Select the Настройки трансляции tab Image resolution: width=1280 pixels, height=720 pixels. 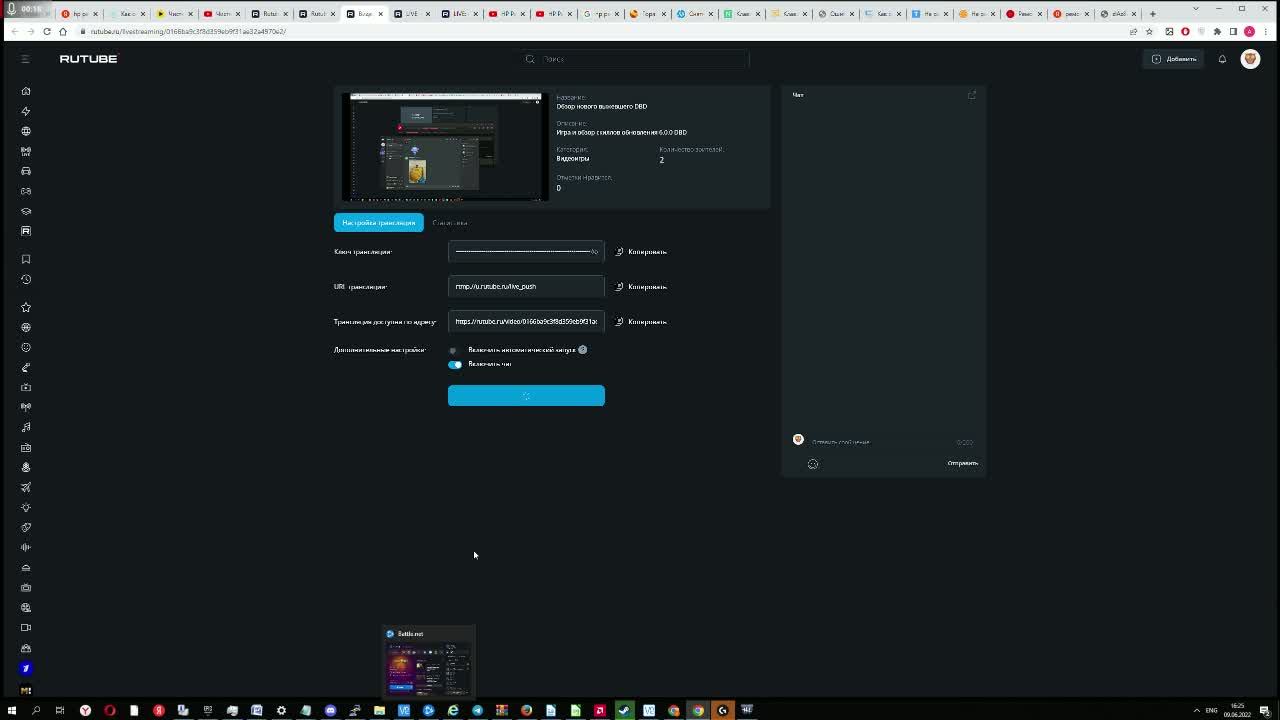pos(379,222)
